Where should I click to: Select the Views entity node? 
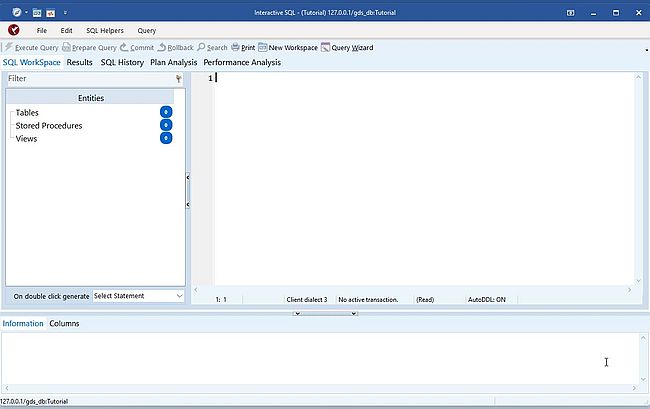coord(27,139)
